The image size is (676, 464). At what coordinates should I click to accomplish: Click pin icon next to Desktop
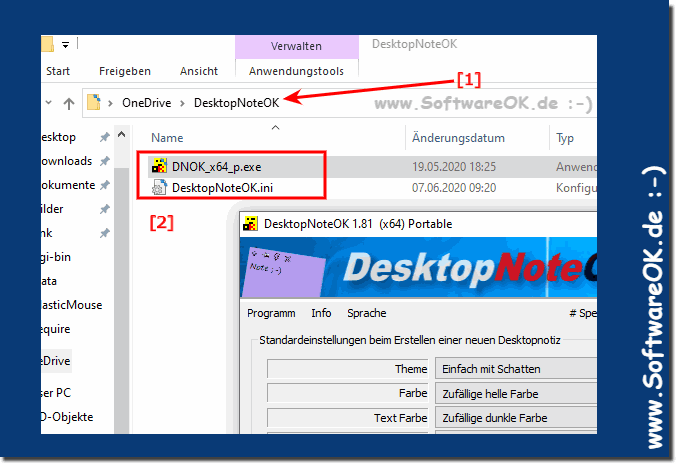click(x=104, y=137)
